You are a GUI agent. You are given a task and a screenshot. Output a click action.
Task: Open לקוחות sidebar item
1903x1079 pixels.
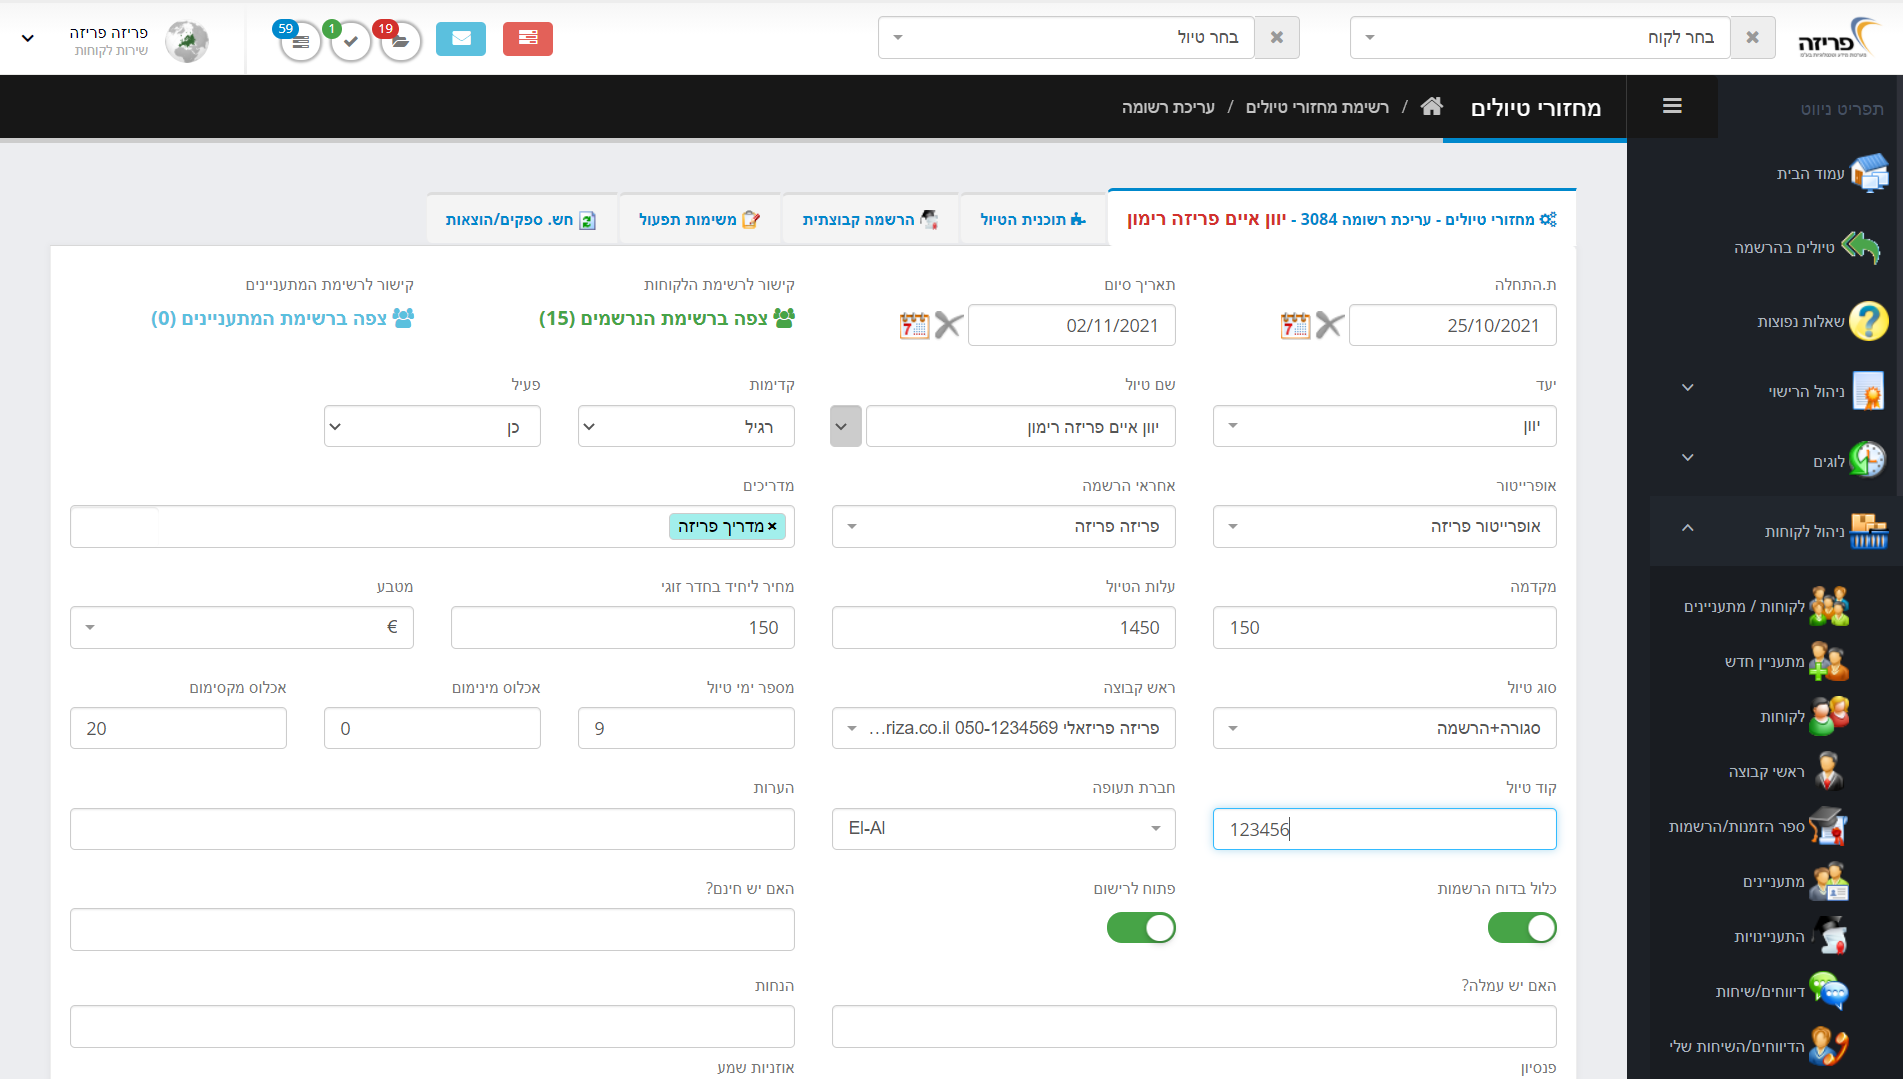click(1804, 716)
